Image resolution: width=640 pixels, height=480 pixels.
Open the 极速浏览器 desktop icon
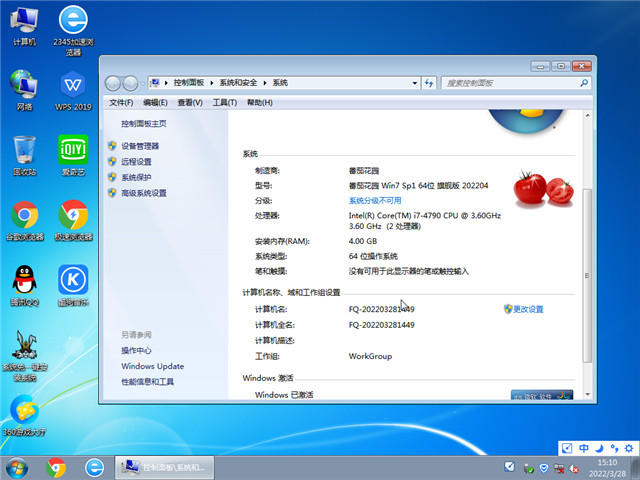(x=73, y=220)
